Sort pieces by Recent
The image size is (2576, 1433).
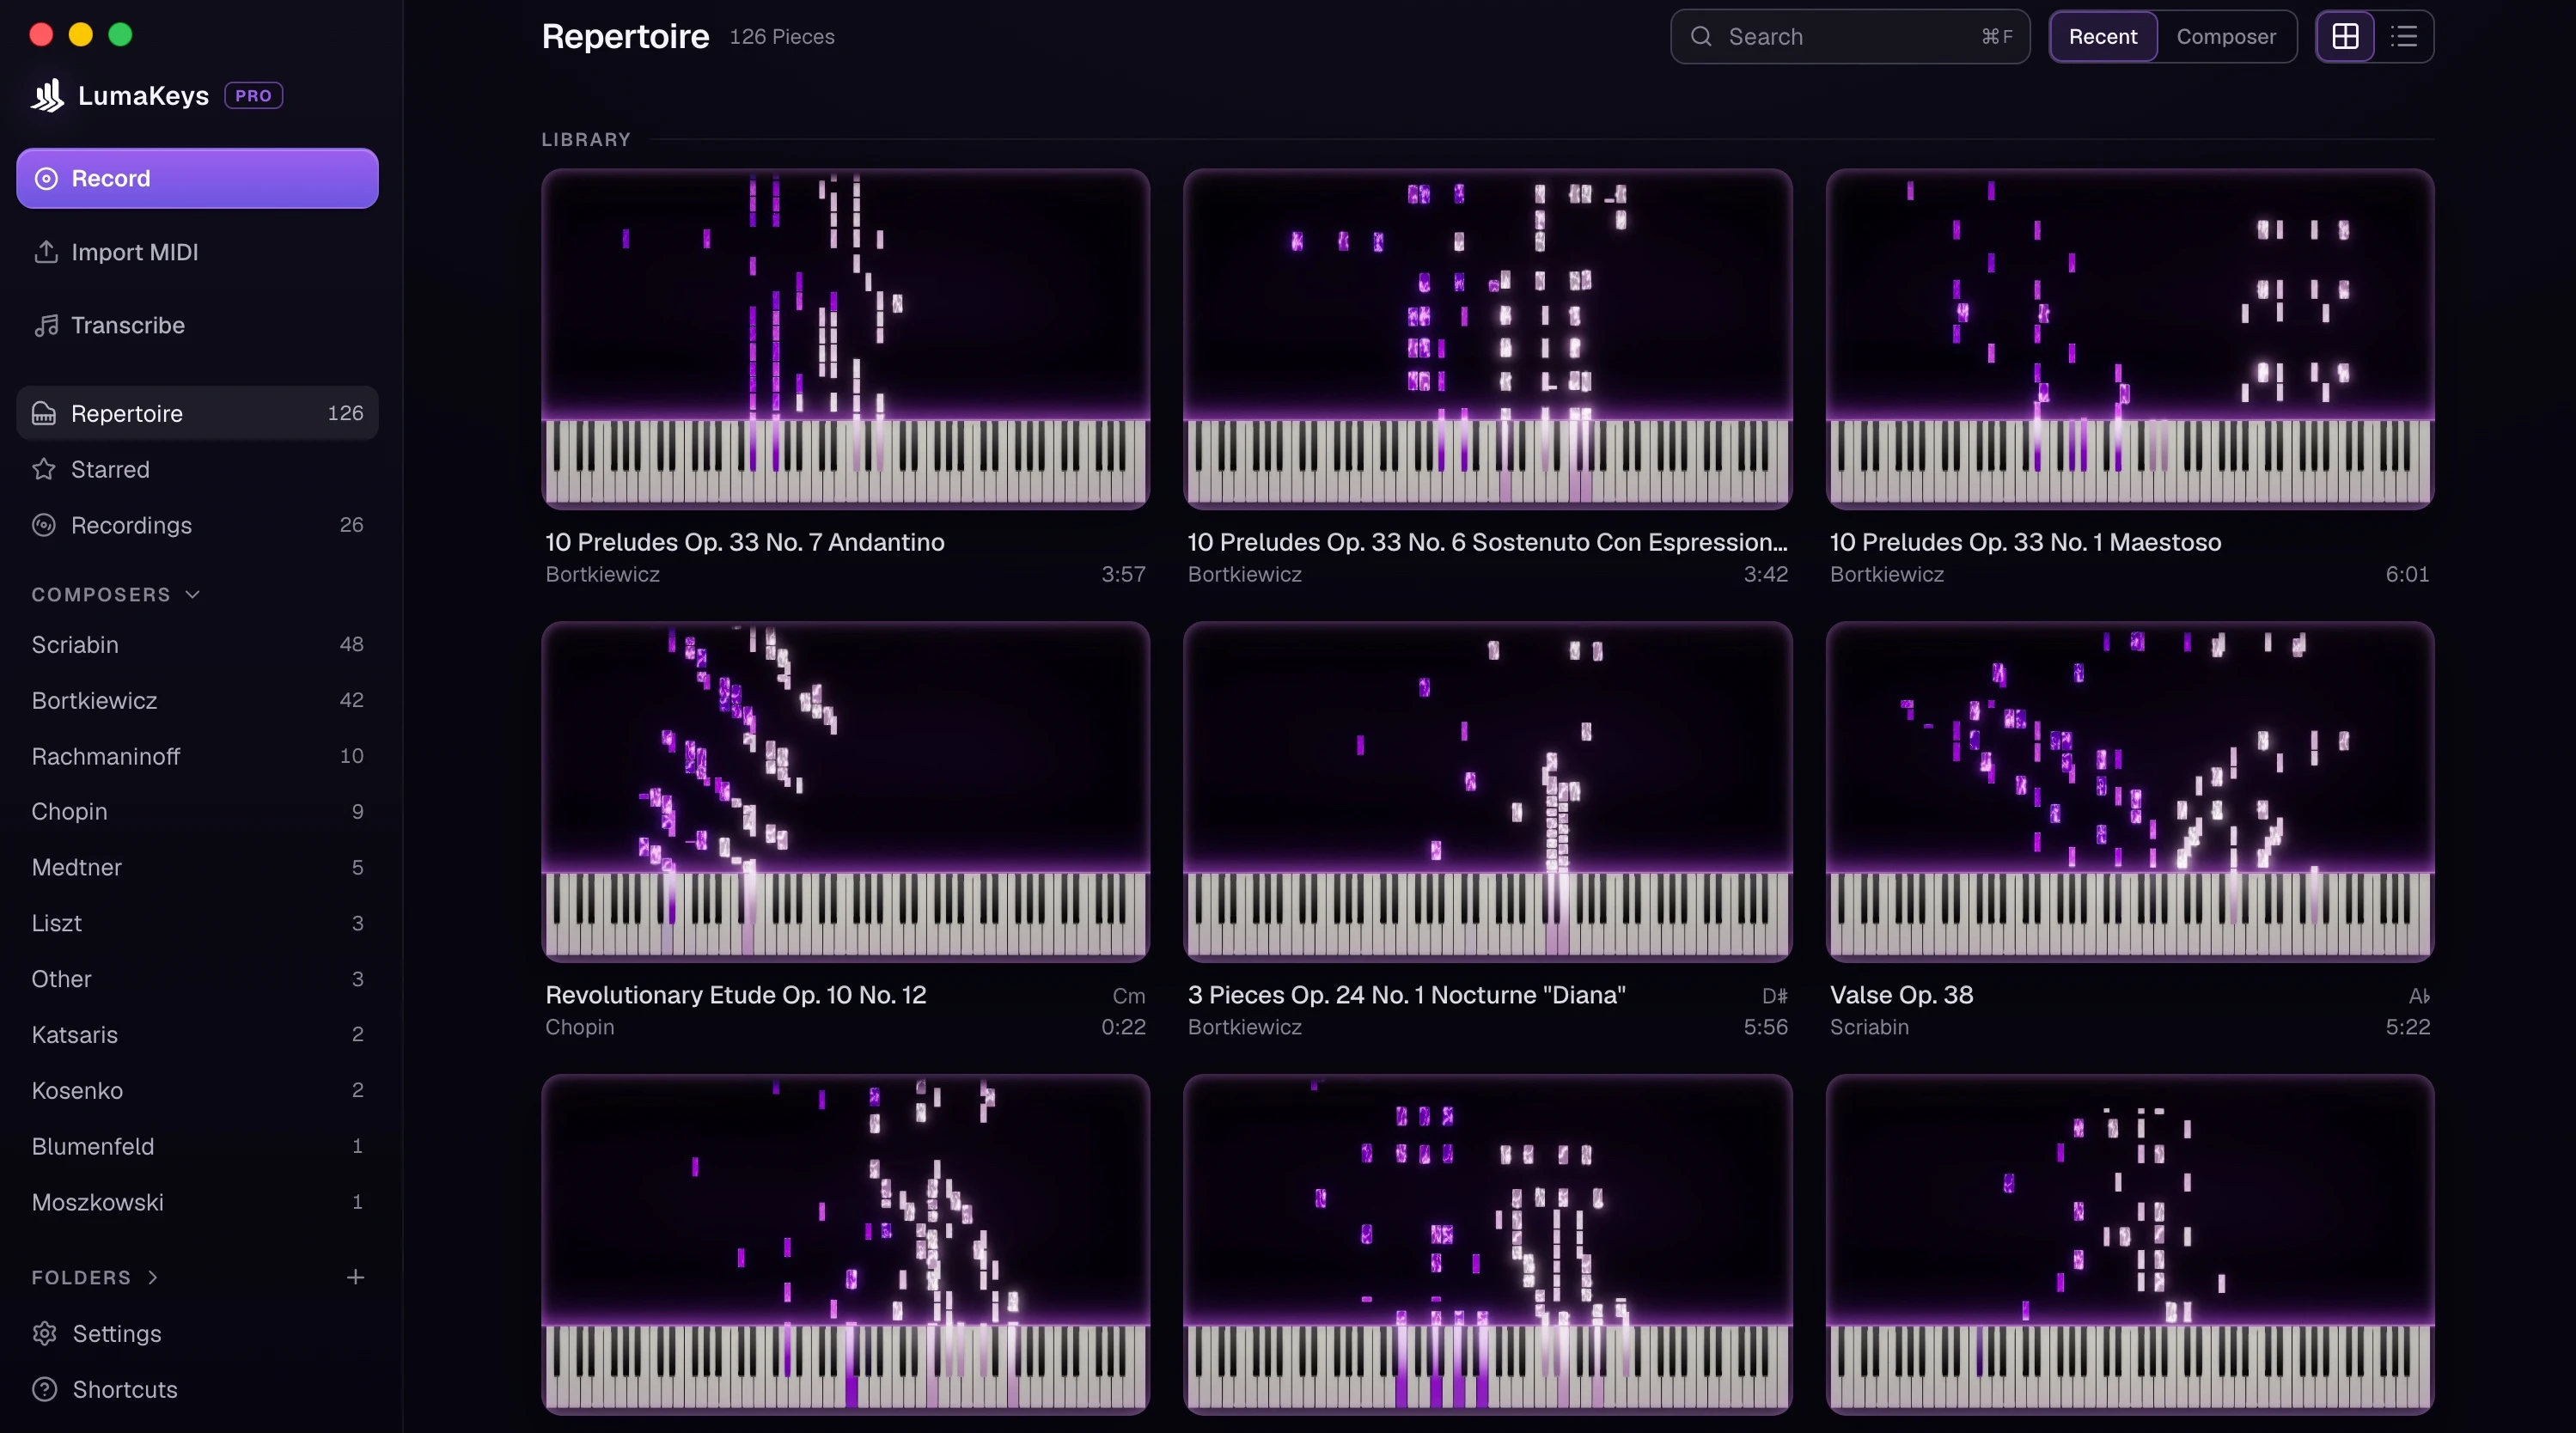coord(2103,37)
